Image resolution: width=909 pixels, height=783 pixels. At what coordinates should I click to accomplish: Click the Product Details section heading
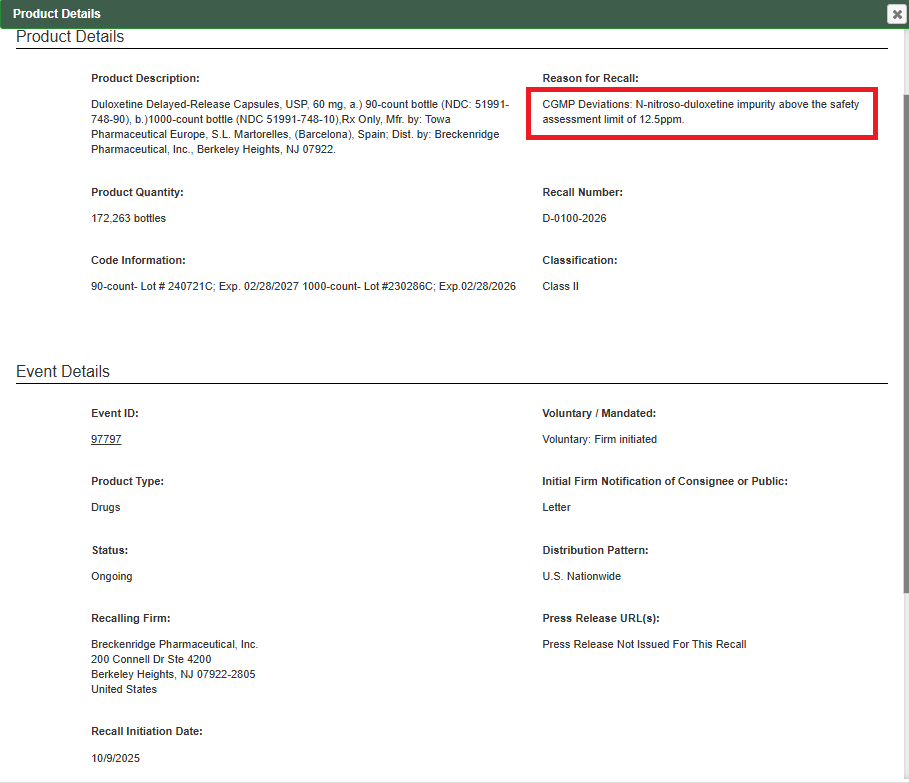70,37
